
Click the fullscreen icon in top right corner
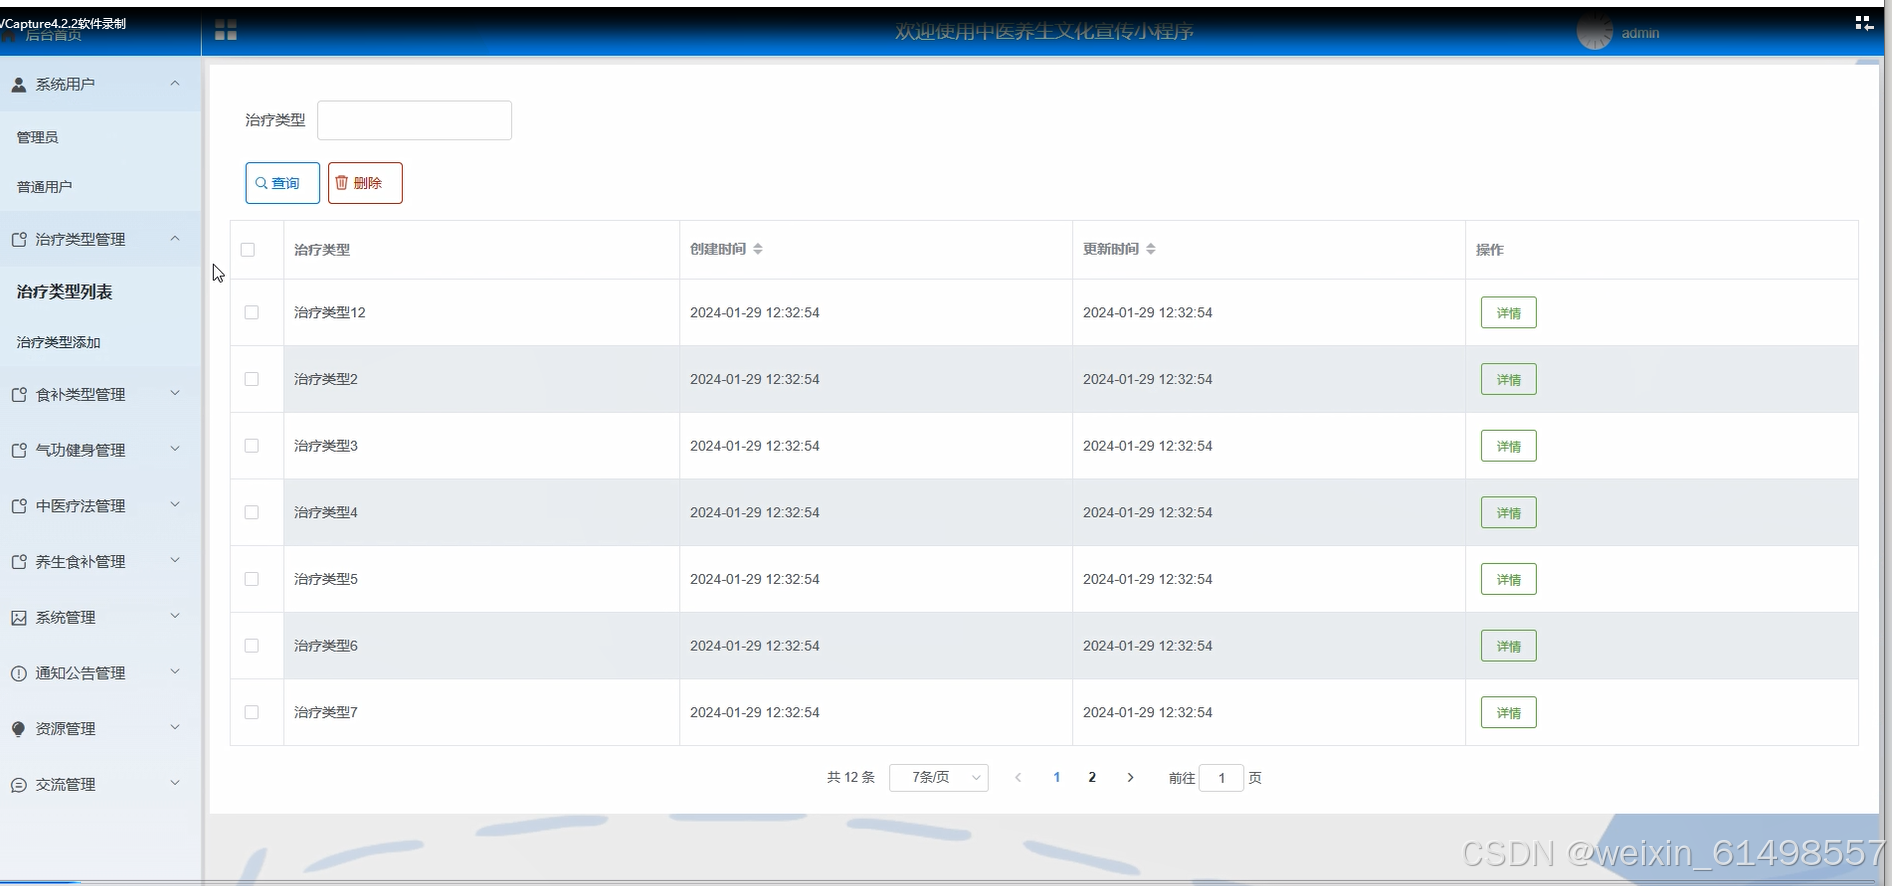click(x=1864, y=23)
